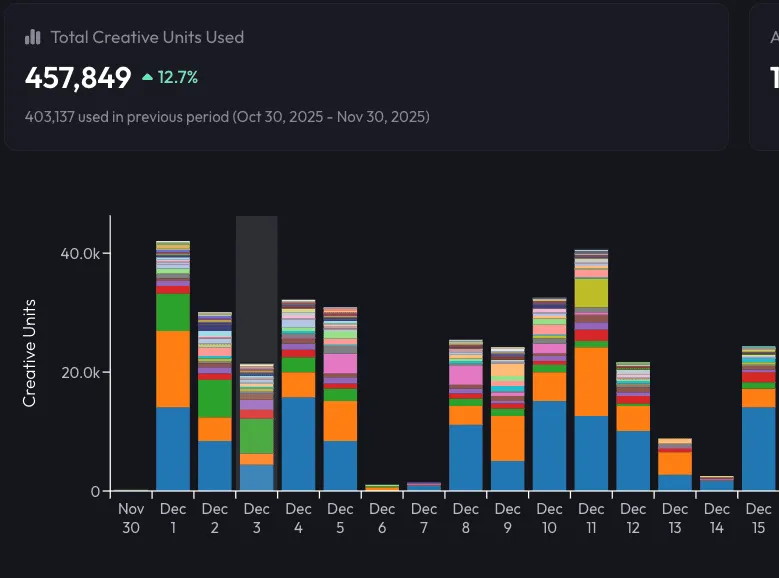Click the 457,849 total value

(78, 77)
